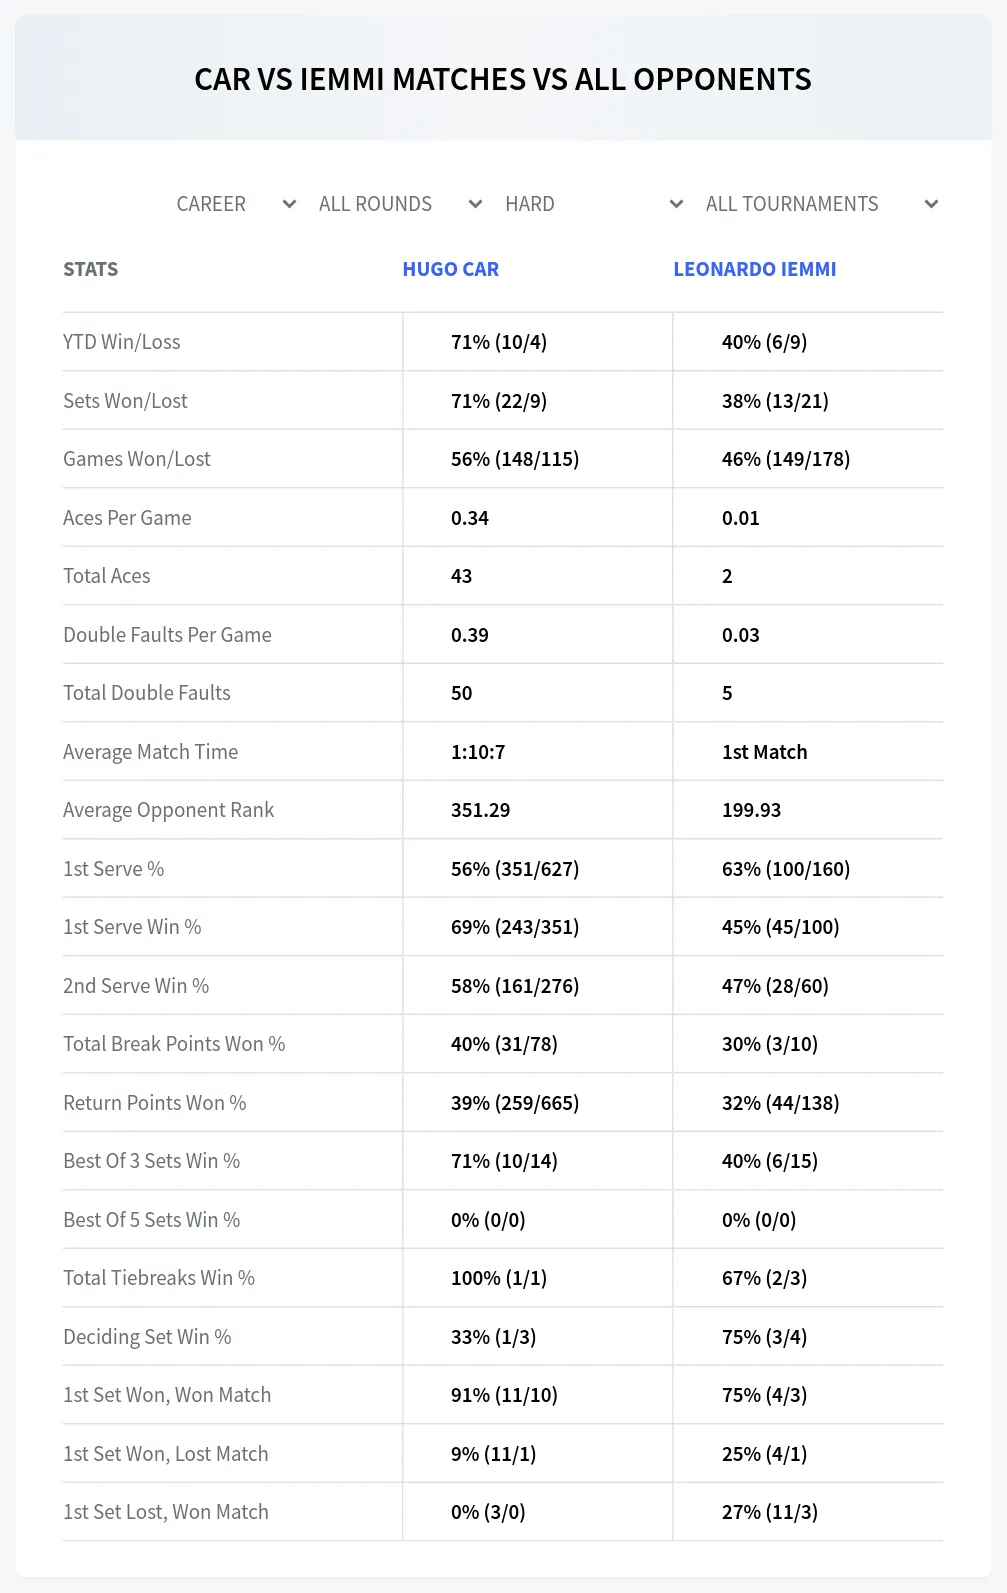Click the chevron beside ALL ROUNDS
The image size is (1007, 1593).
475,204
